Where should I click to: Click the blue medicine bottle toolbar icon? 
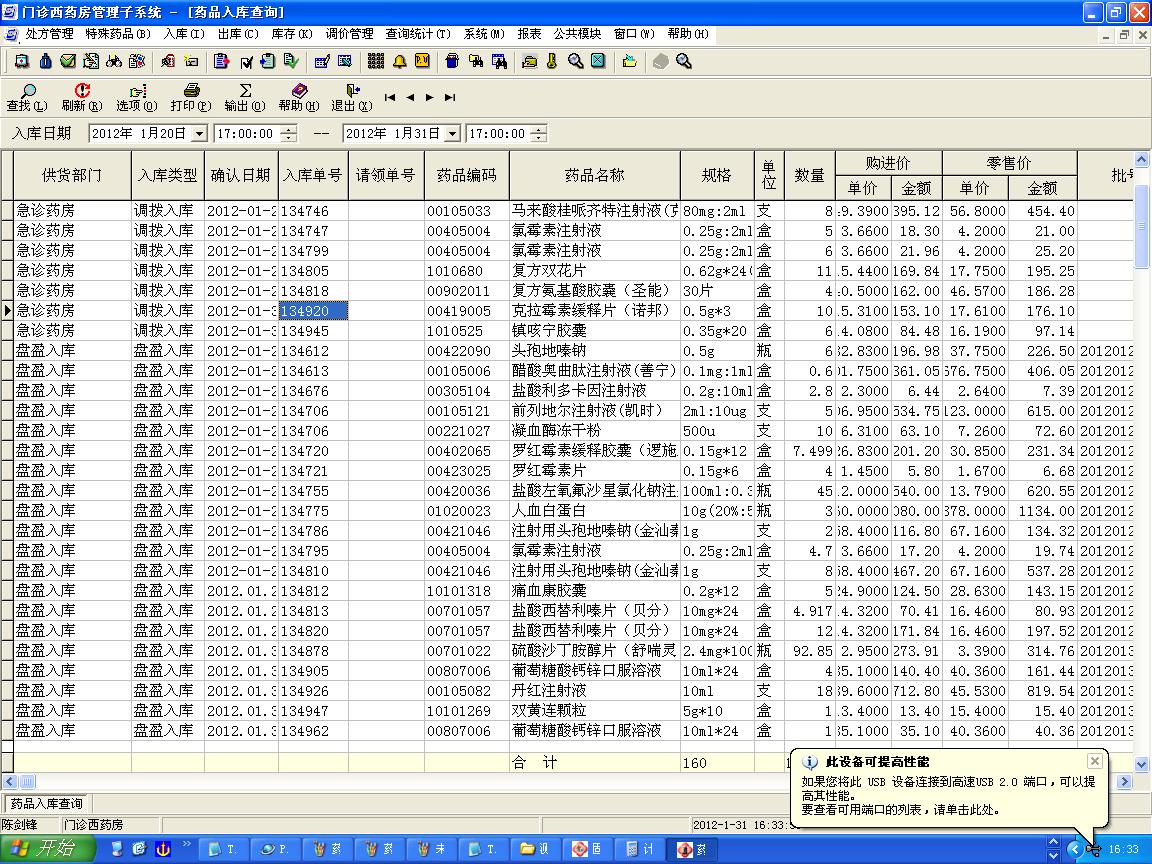tap(46, 61)
